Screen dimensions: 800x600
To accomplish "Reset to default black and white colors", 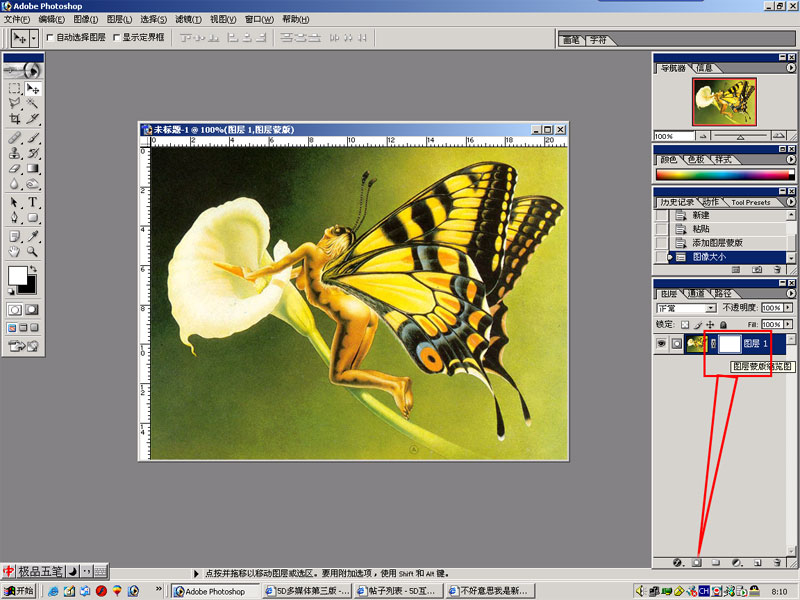I will tap(11, 292).
